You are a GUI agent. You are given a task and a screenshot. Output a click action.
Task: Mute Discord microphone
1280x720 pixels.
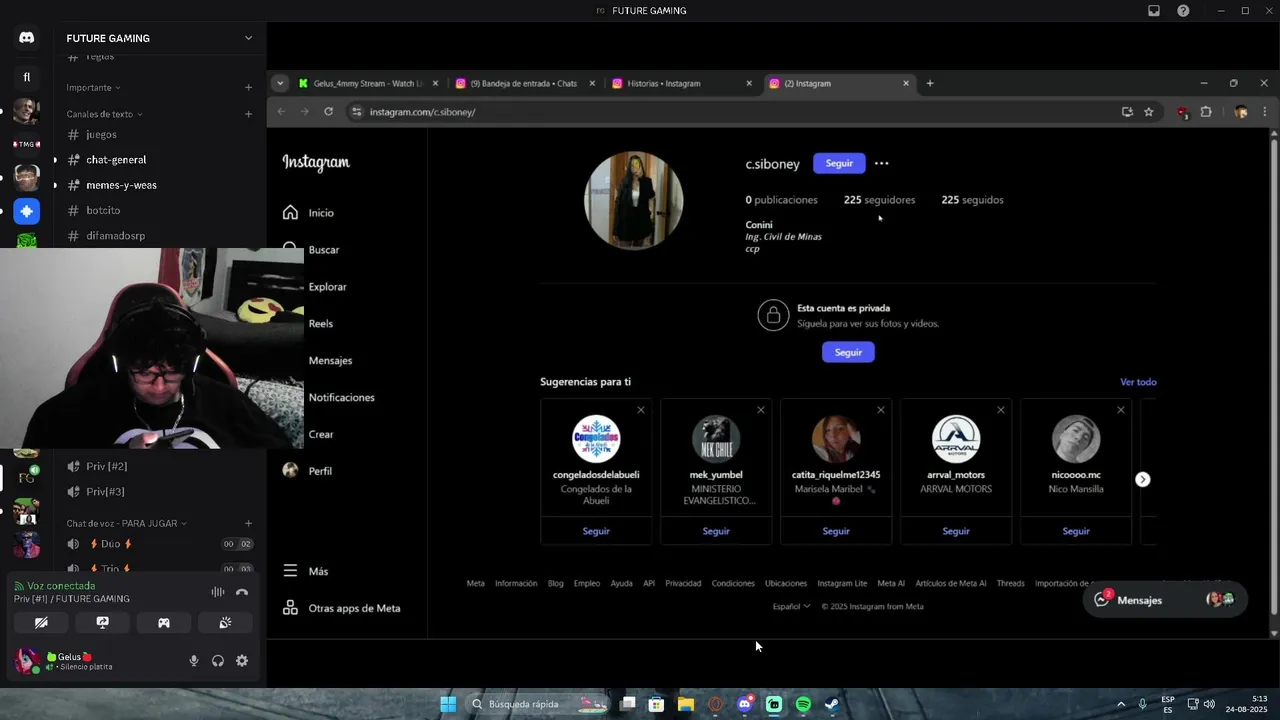tap(194, 661)
